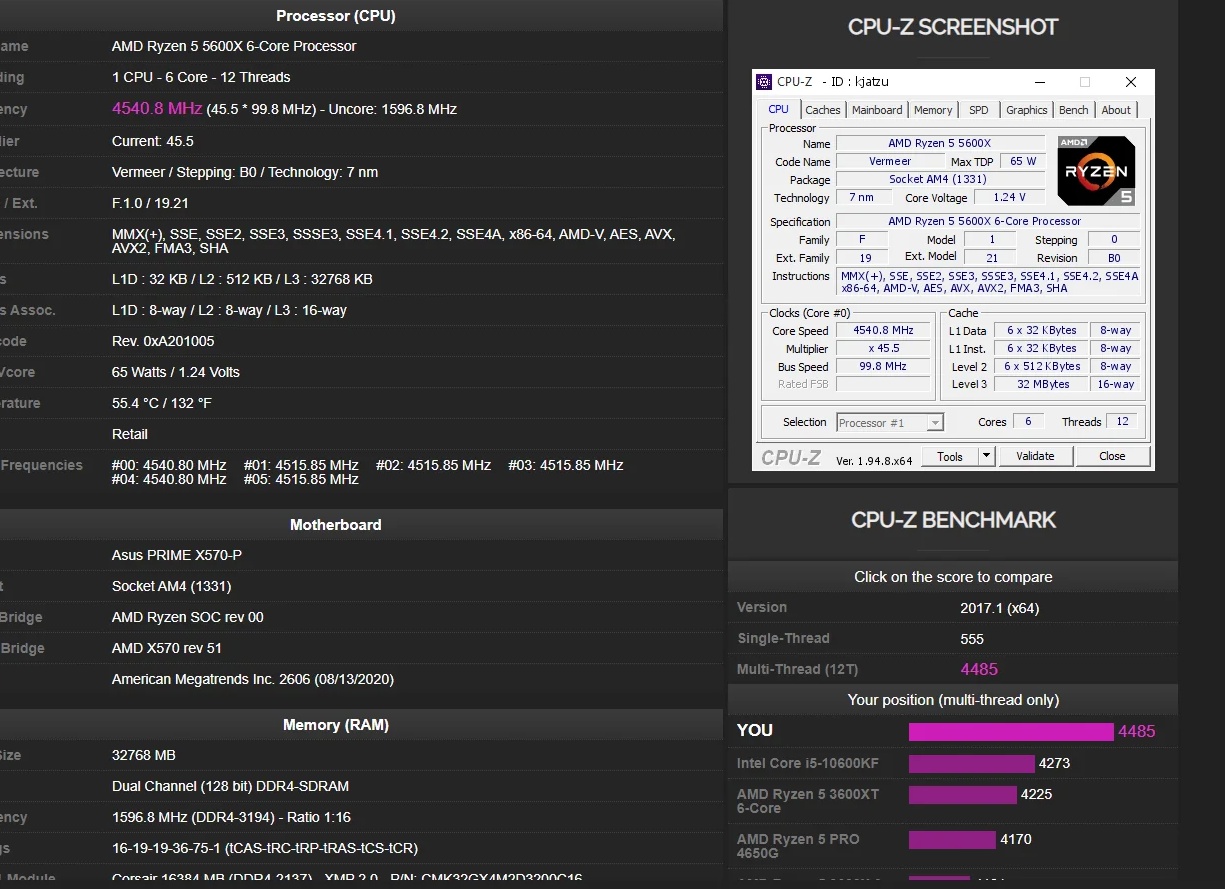Viewport: 1225px width, 889px height.
Task: Click the AMD Ryzen 5 3600XT score bar
Action: click(962, 795)
